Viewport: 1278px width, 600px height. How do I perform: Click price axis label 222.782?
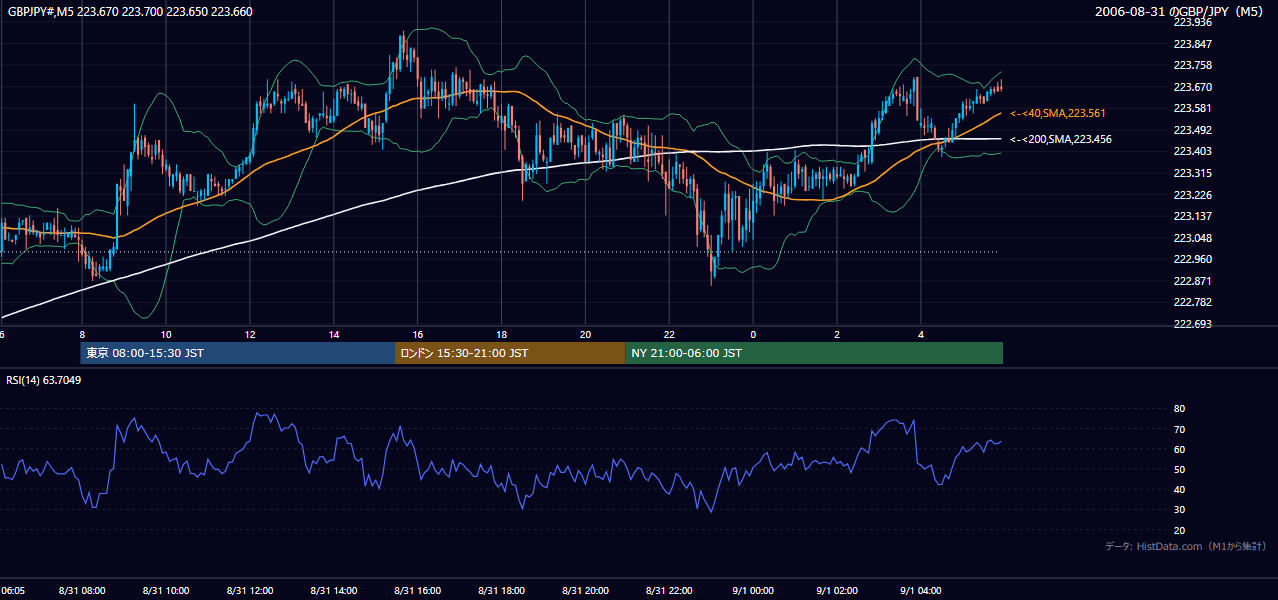pyautogui.click(x=1192, y=302)
